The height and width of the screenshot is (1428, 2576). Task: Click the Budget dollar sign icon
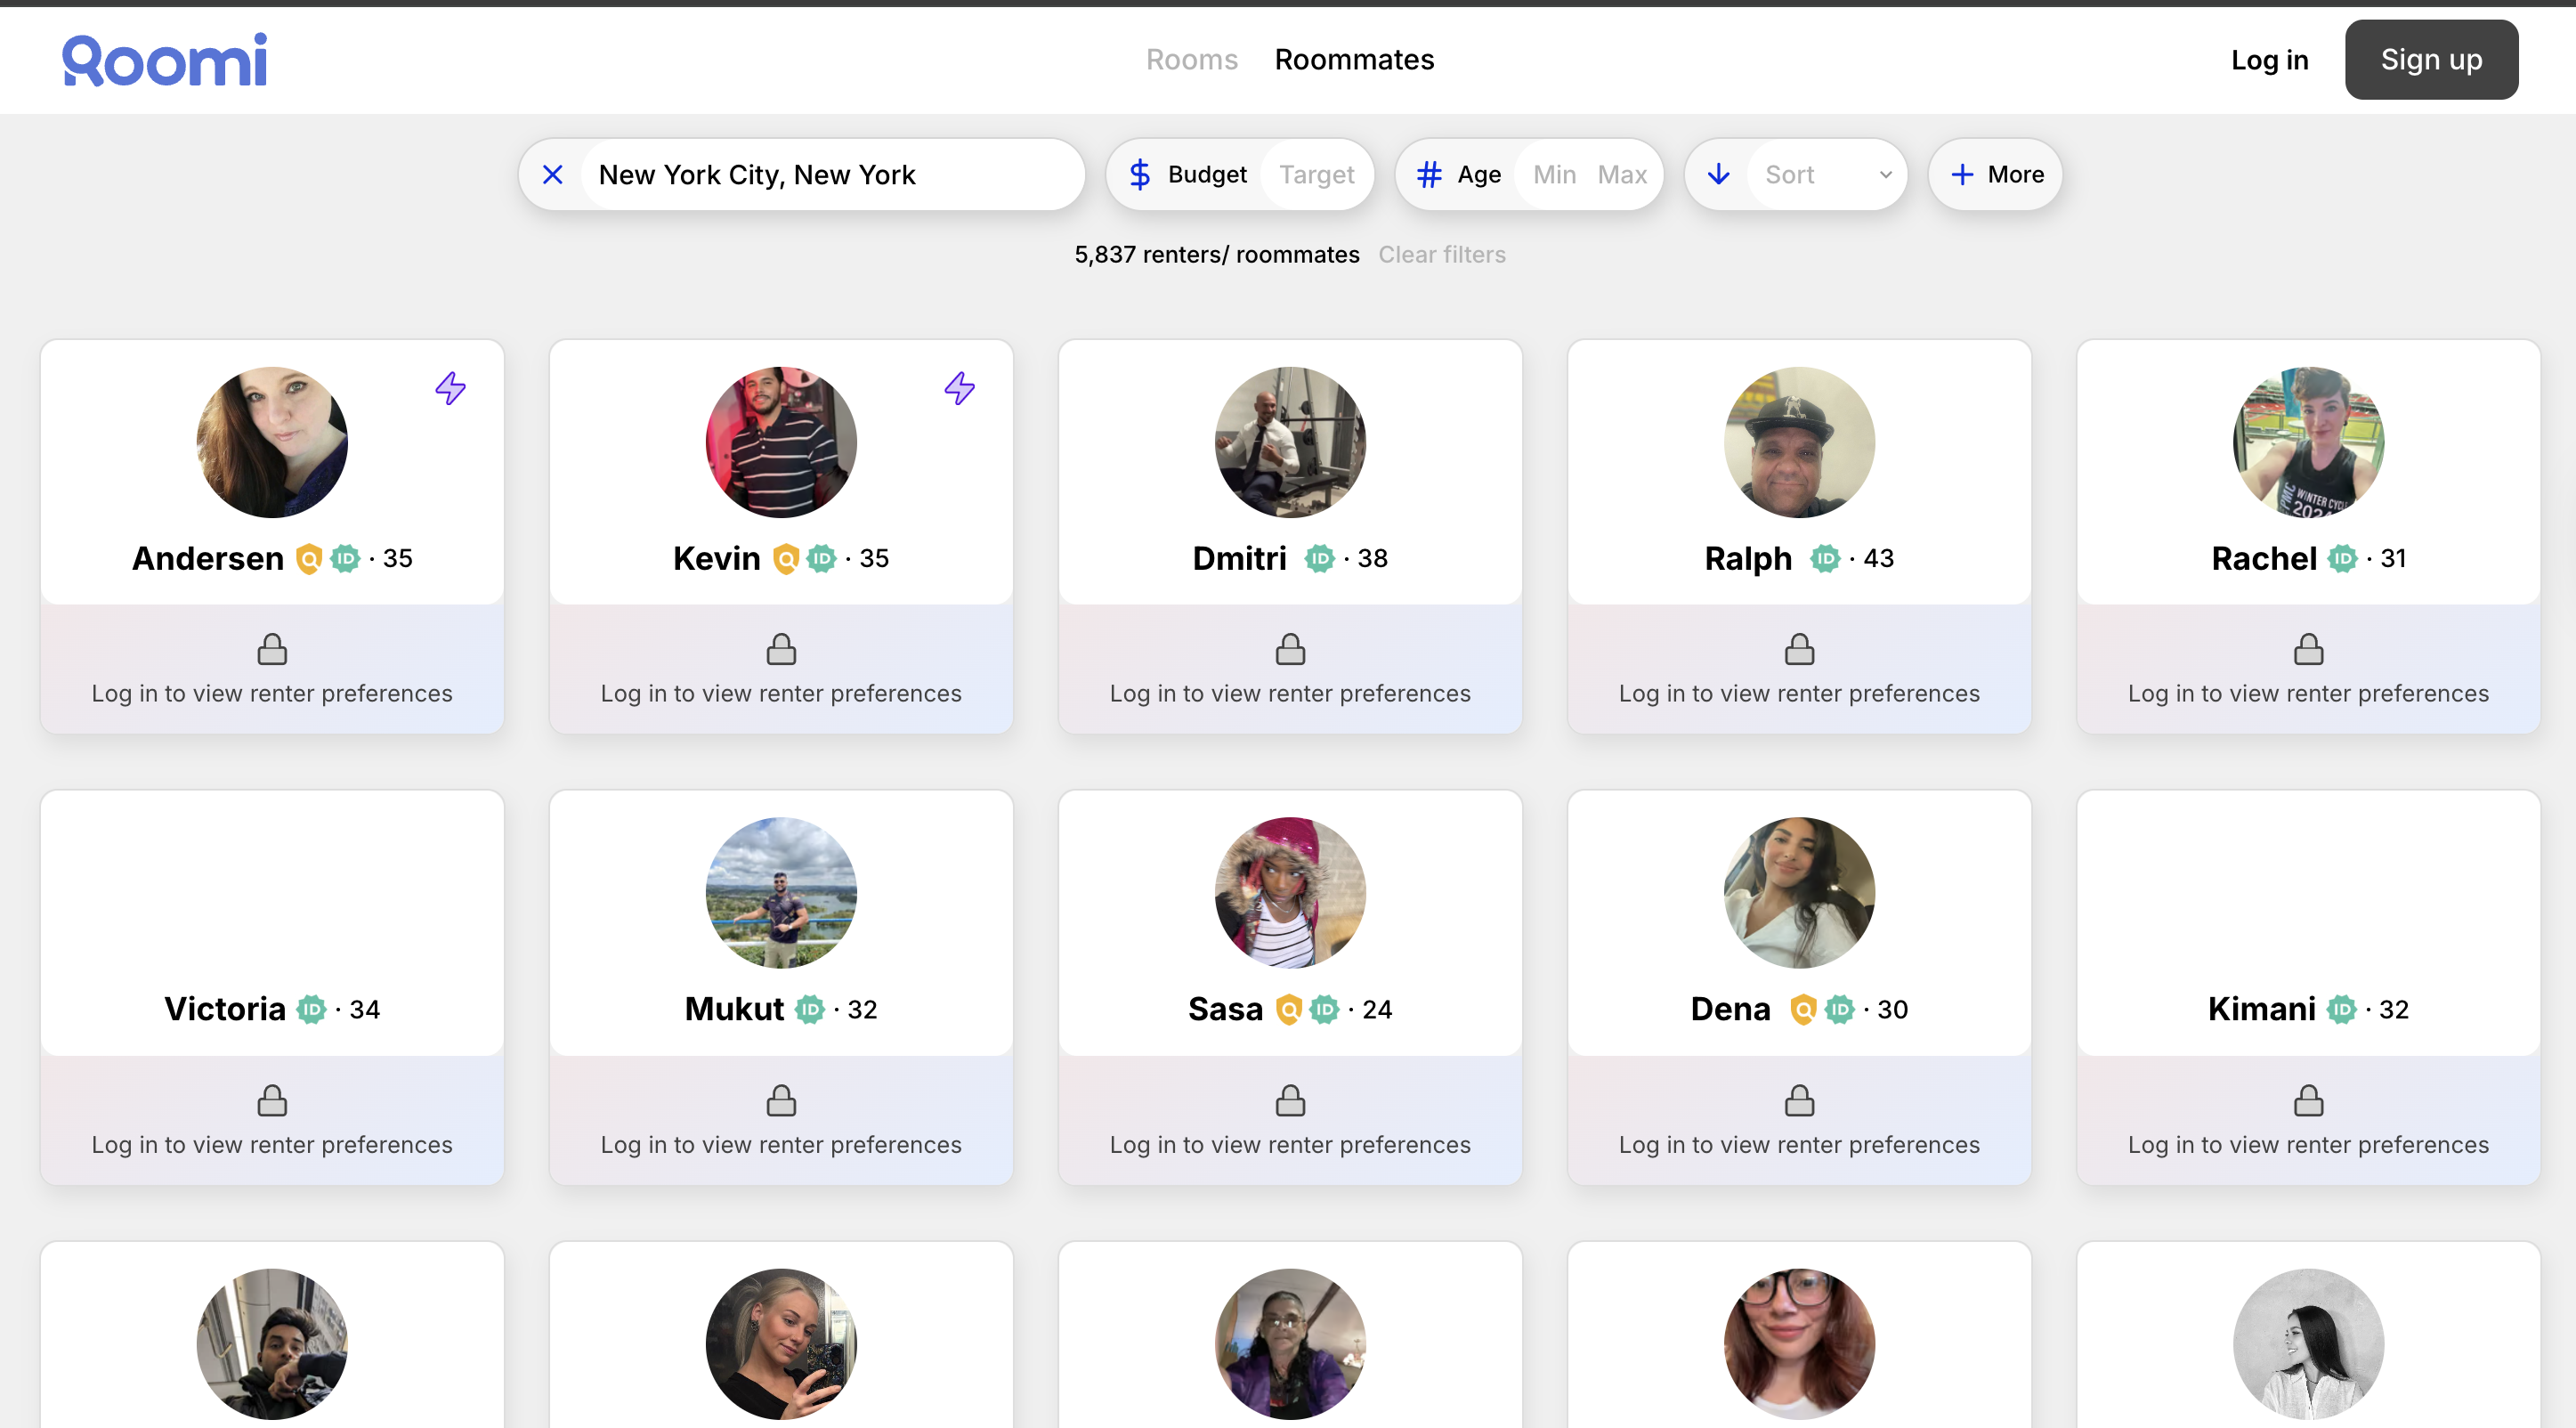(1139, 175)
